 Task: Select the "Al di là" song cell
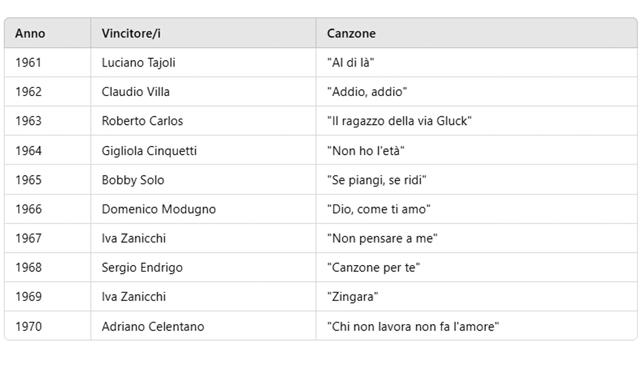476,62
